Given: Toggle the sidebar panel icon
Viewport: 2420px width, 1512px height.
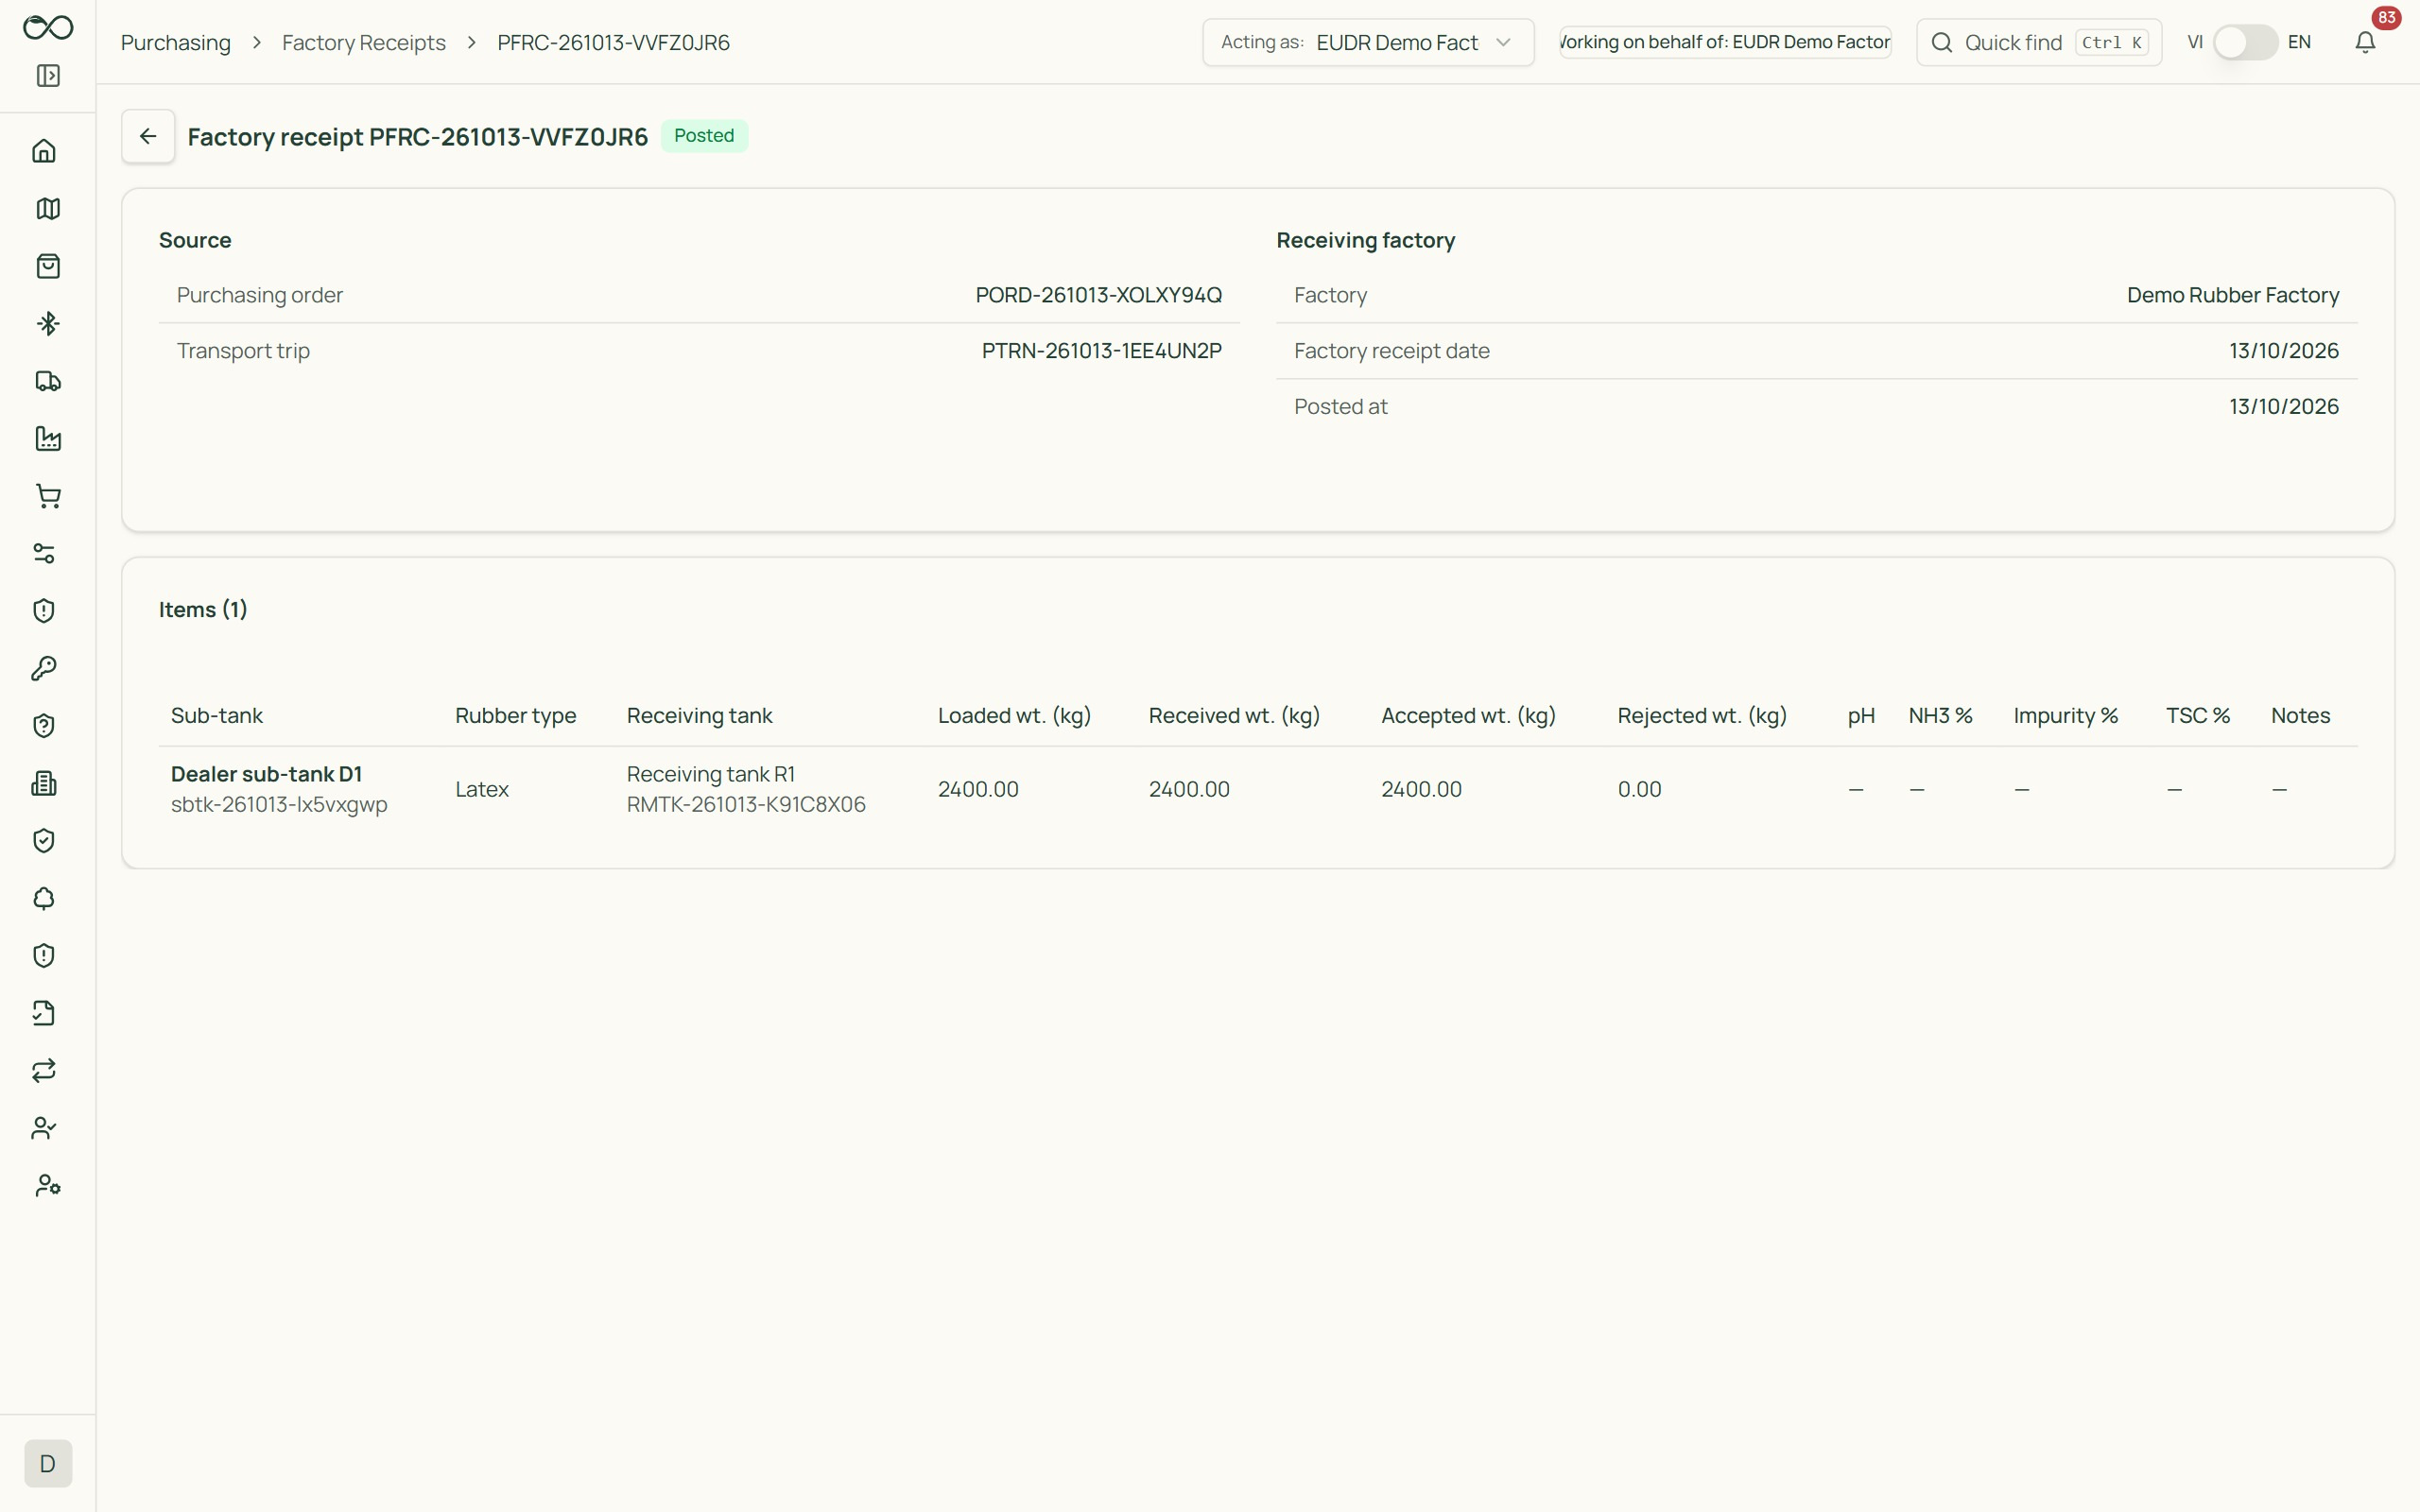Looking at the screenshot, I should pos(48,76).
